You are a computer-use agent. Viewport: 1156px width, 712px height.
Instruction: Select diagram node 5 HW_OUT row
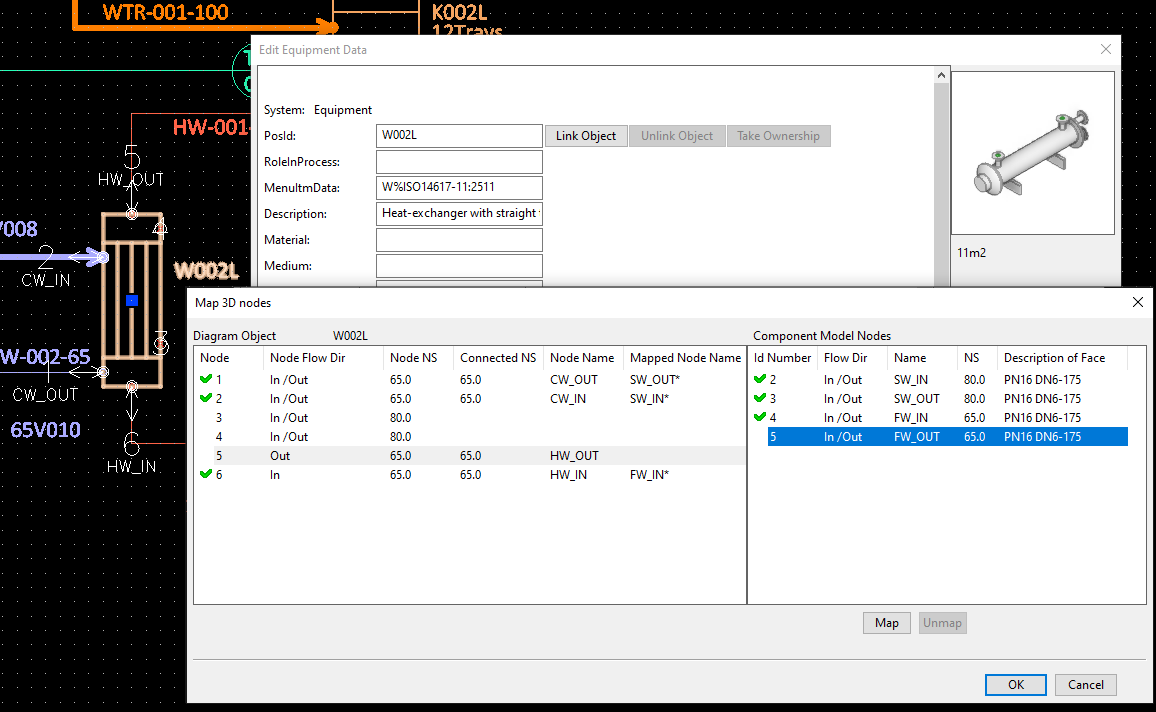point(469,456)
